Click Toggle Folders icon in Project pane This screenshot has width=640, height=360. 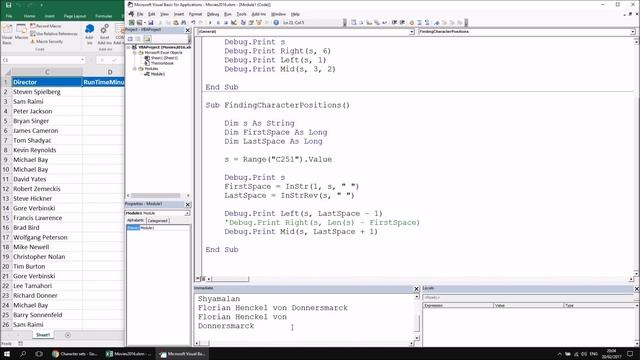[x=147, y=39]
